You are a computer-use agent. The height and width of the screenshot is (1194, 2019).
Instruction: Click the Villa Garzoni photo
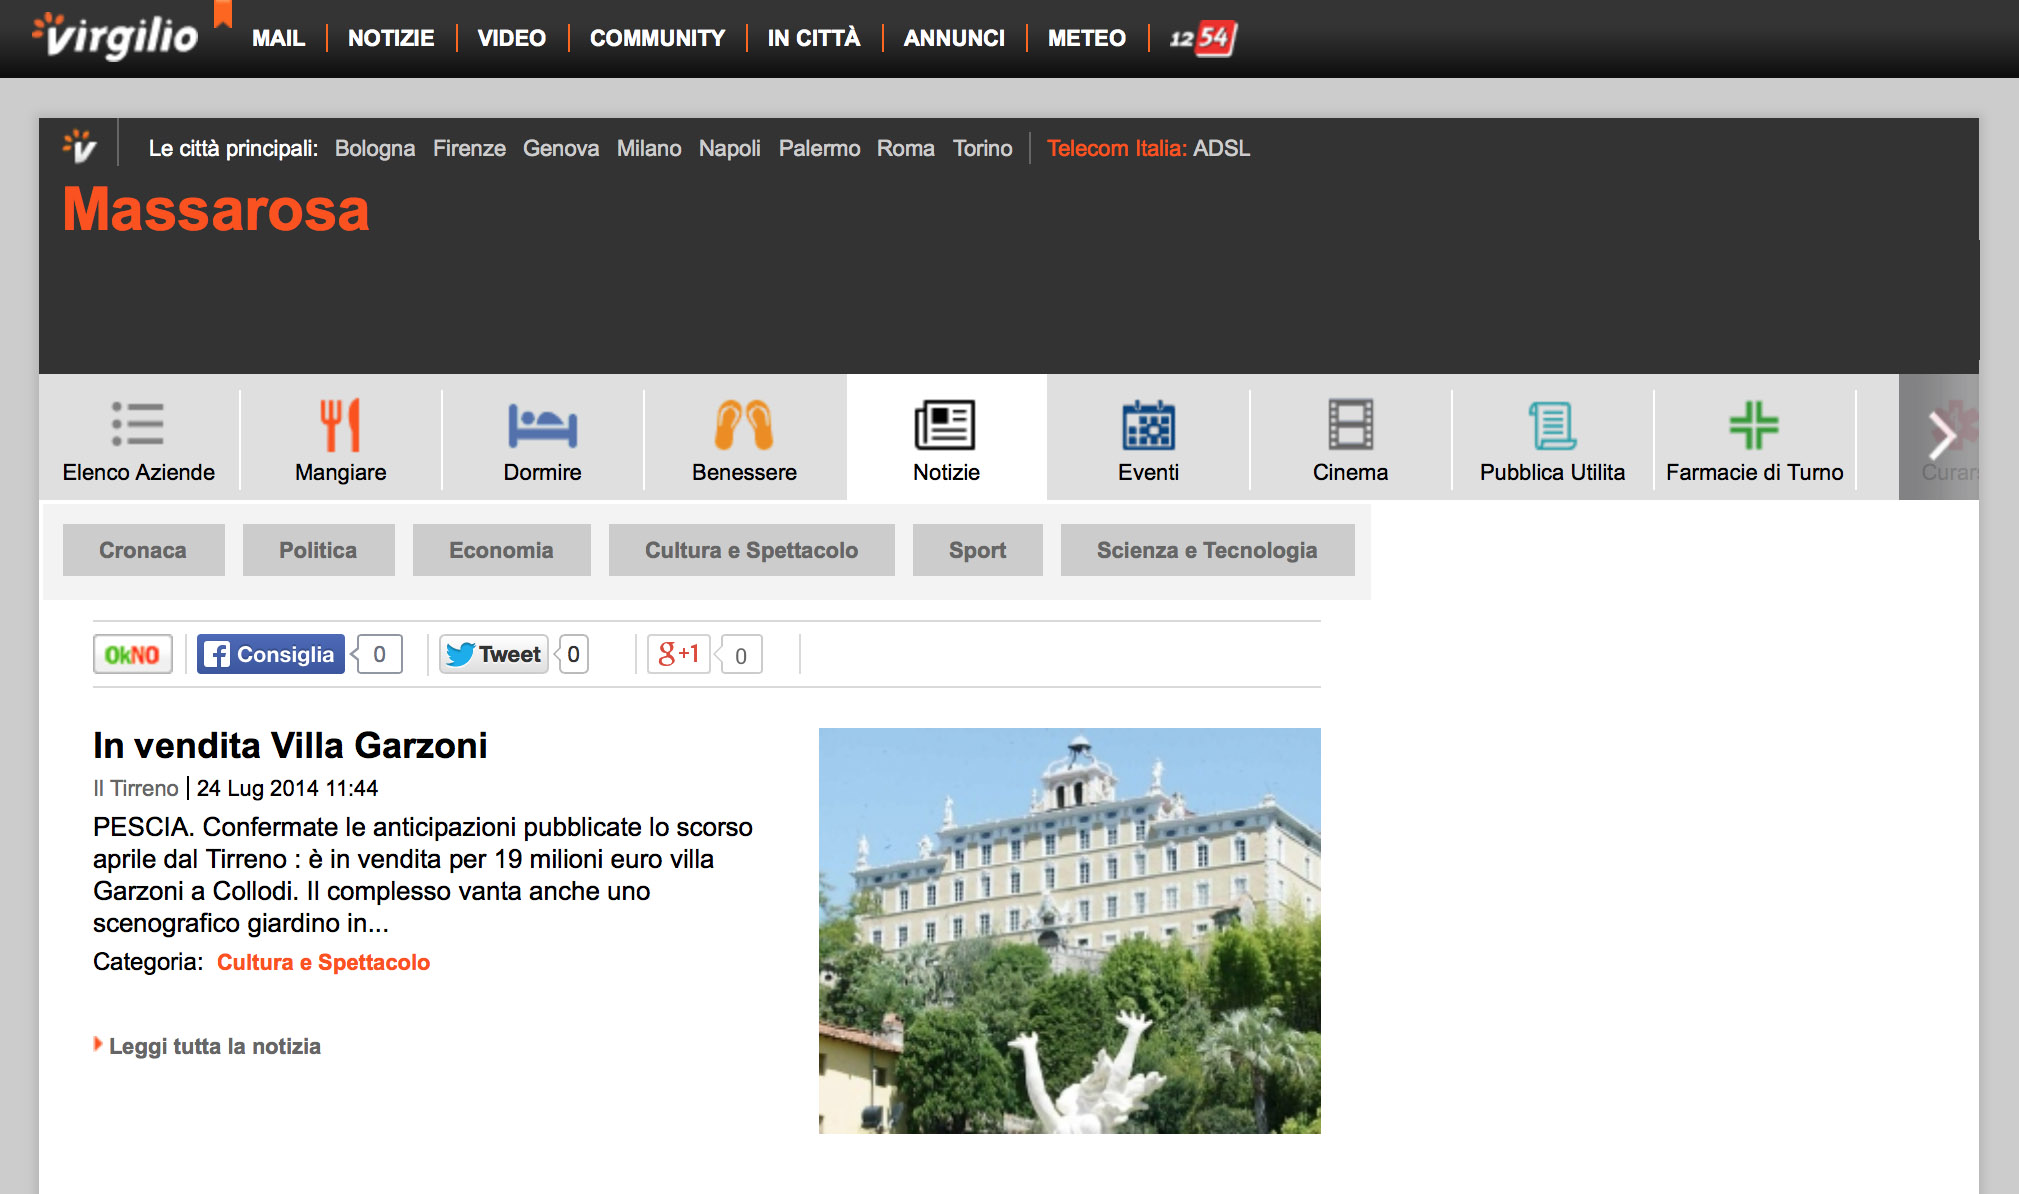click(x=1069, y=930)
